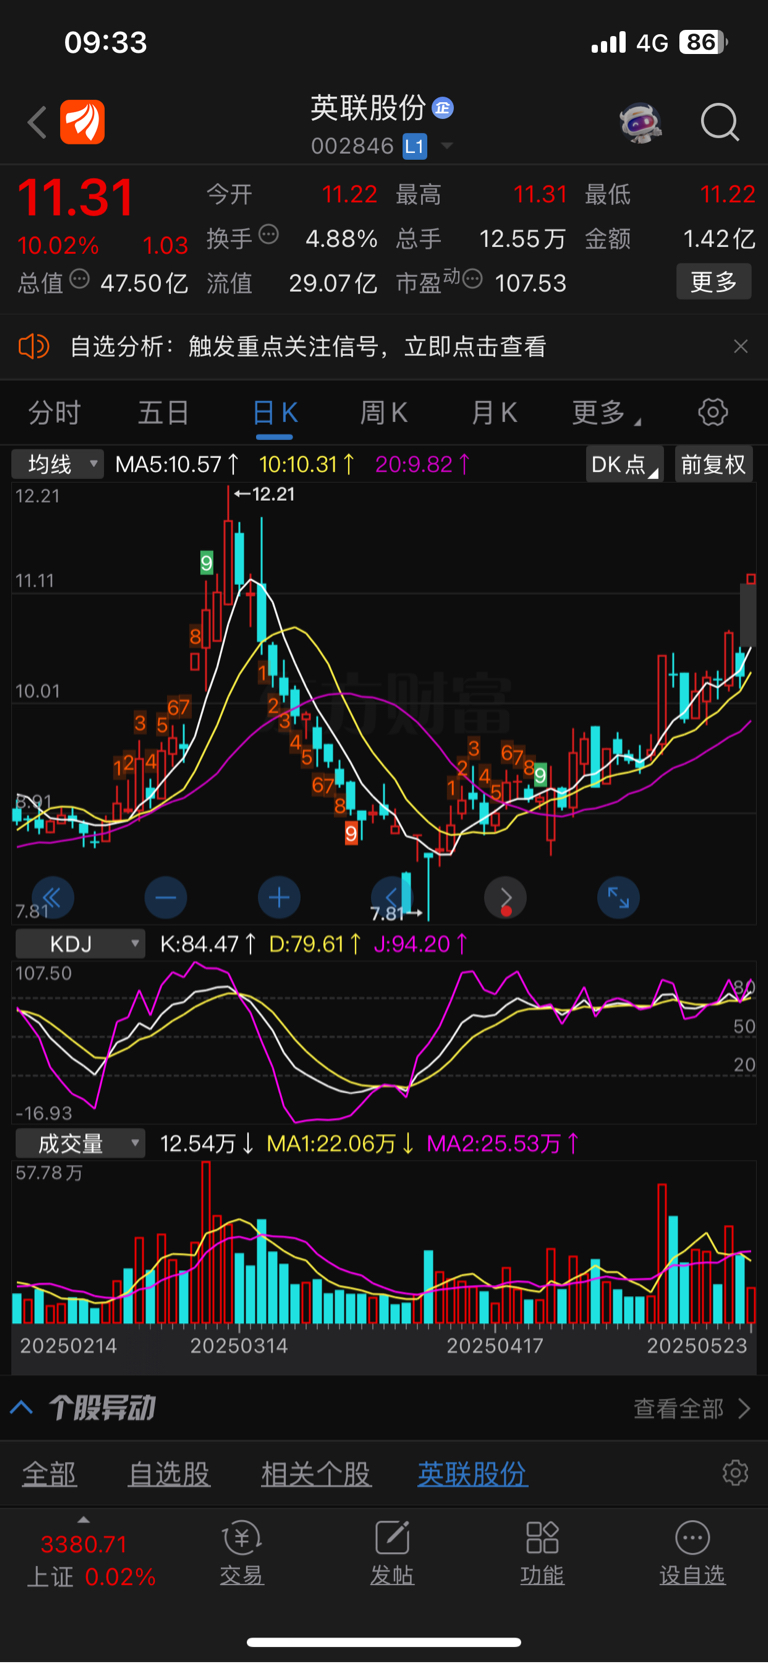Tap the 11.31 current price

pyautogui.click(x=76, y=198)
